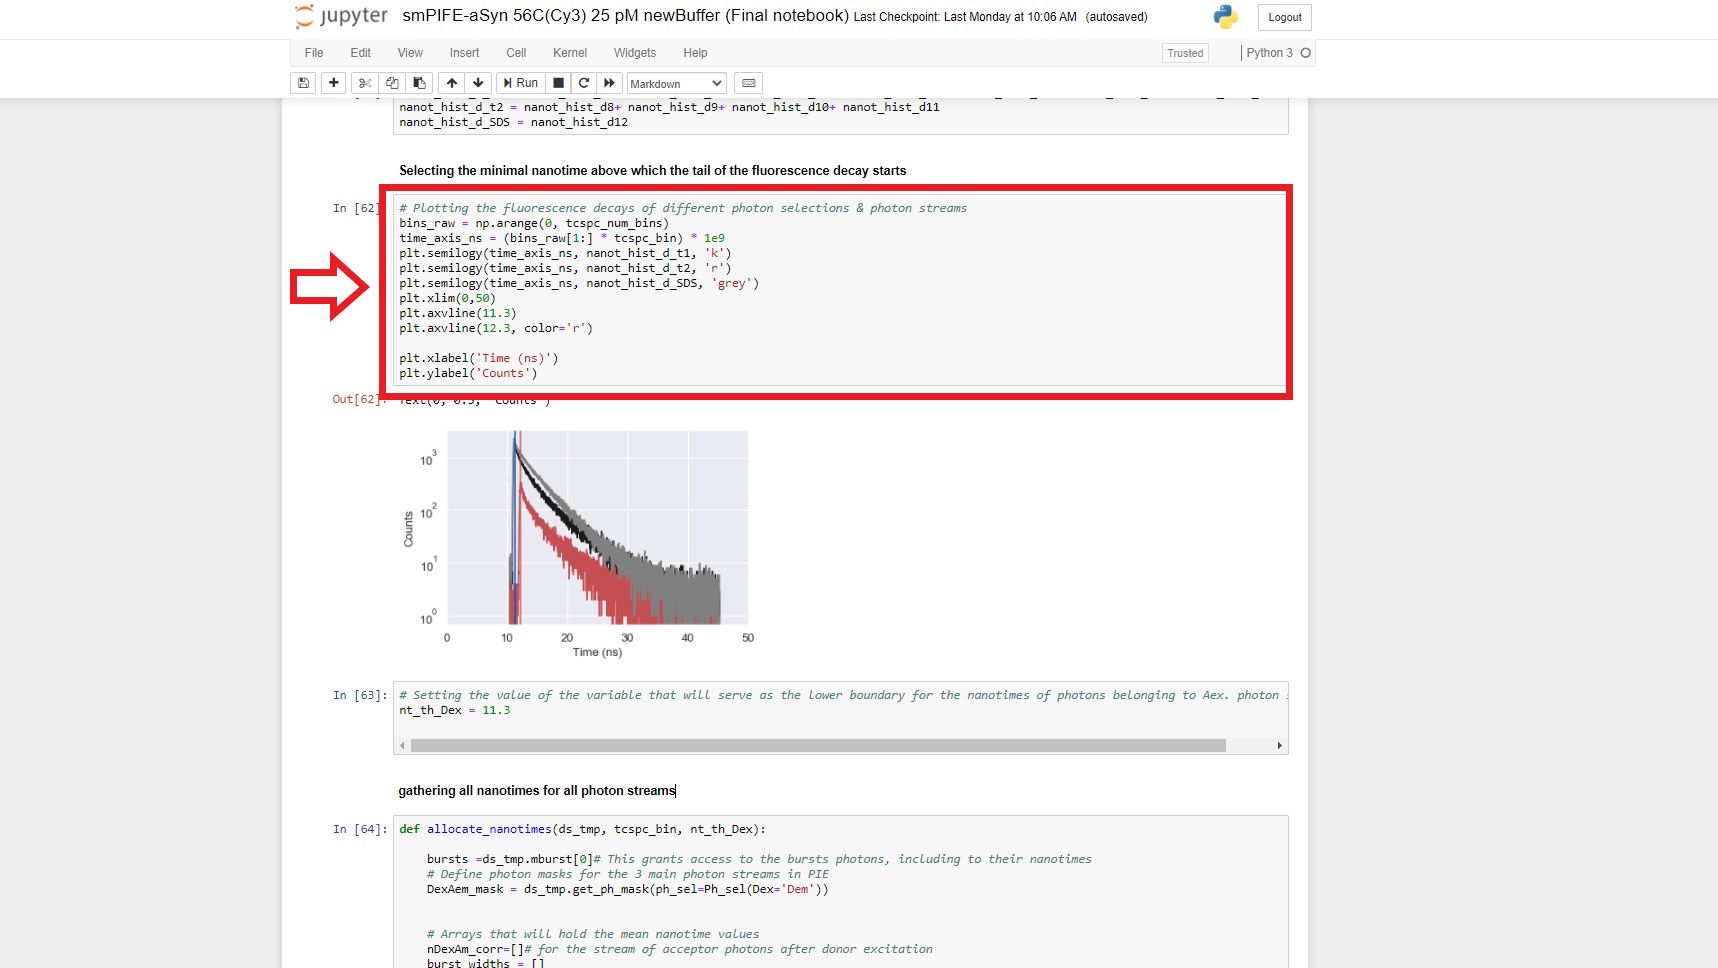Run the selected cell
Viewport: 1718px width, 968px height.
coord(521,83)
